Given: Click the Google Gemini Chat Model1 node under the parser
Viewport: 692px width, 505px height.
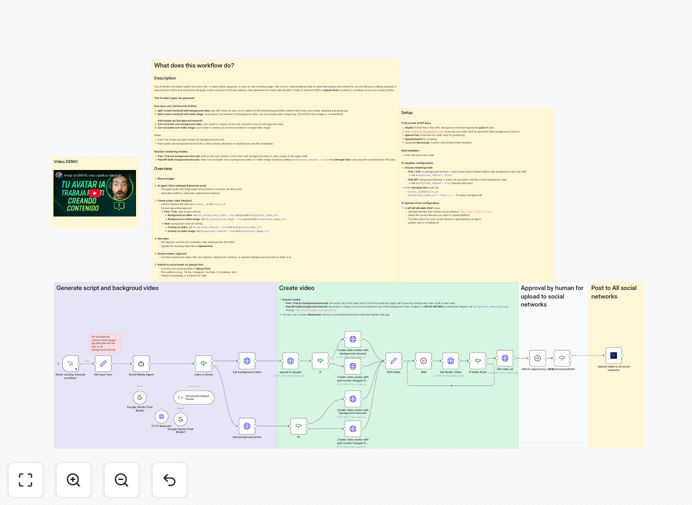Looking at the screenshot, I should coord(180,419).
